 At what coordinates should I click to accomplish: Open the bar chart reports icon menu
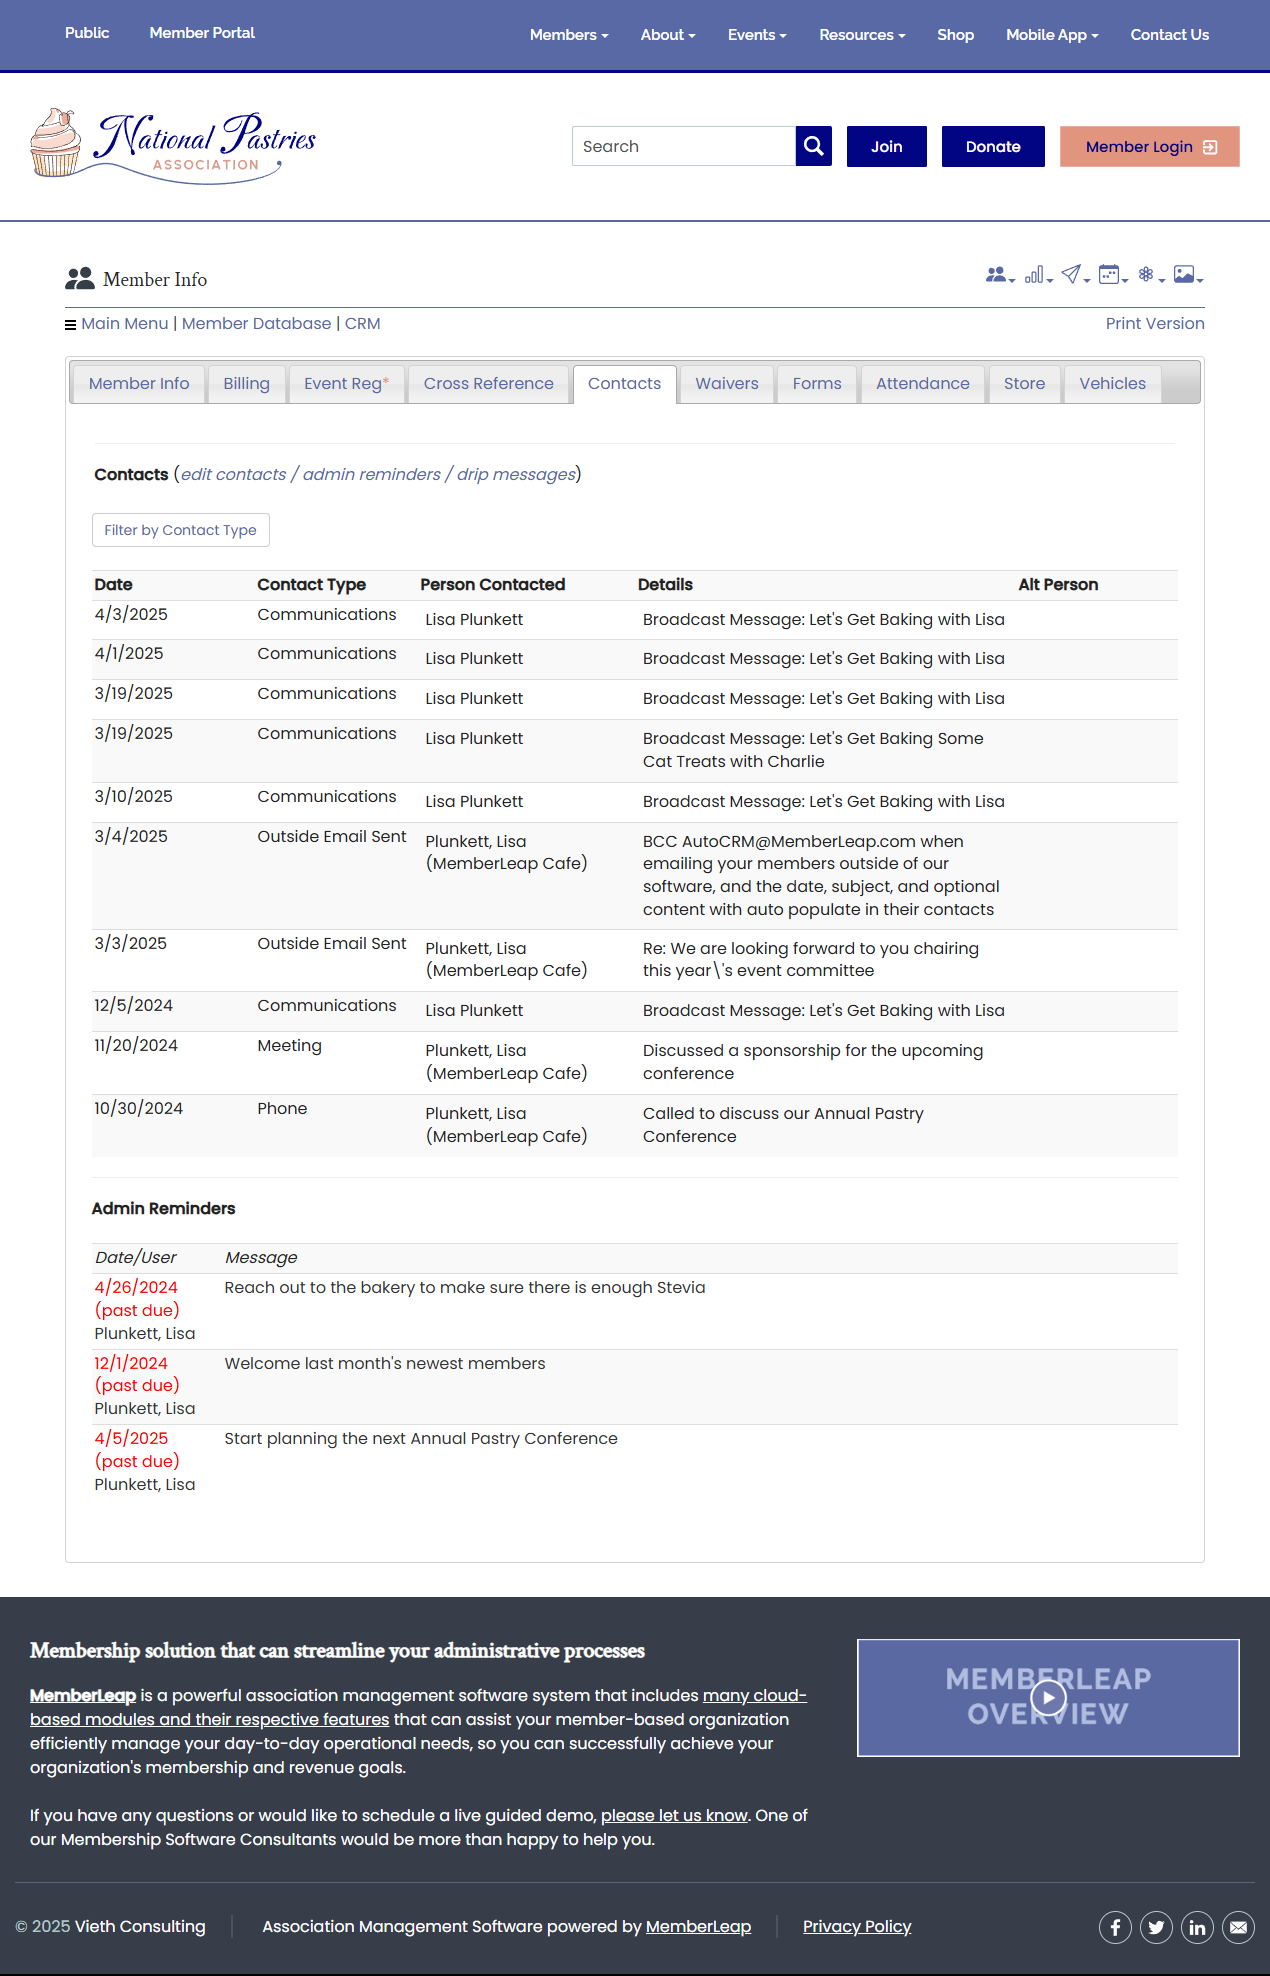[x=1038, y=275]
